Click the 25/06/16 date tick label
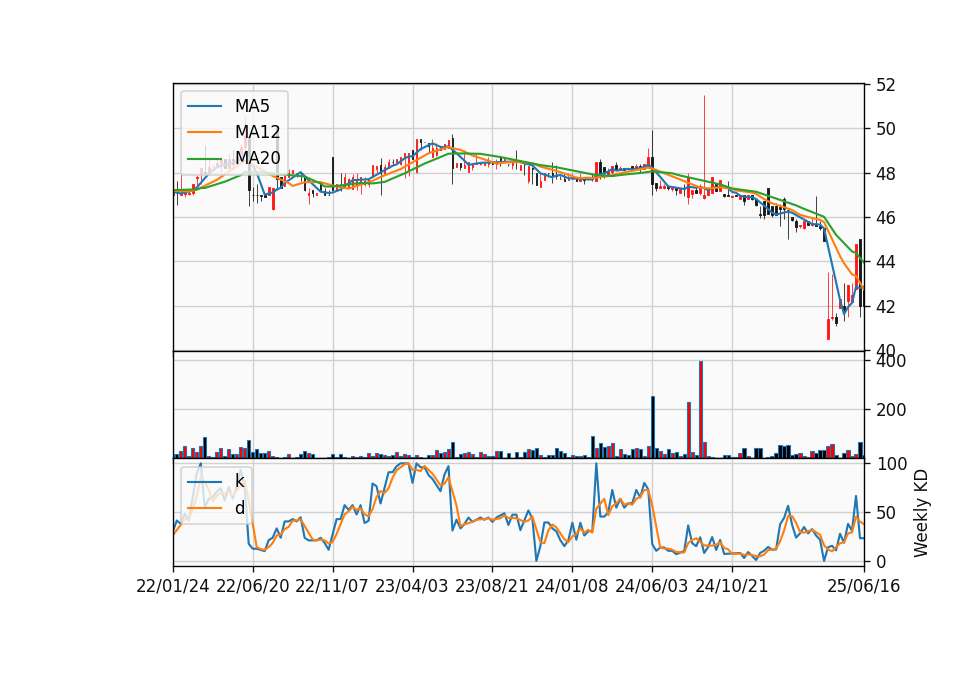This screenshot has height=690, width=960. (864, 586)
